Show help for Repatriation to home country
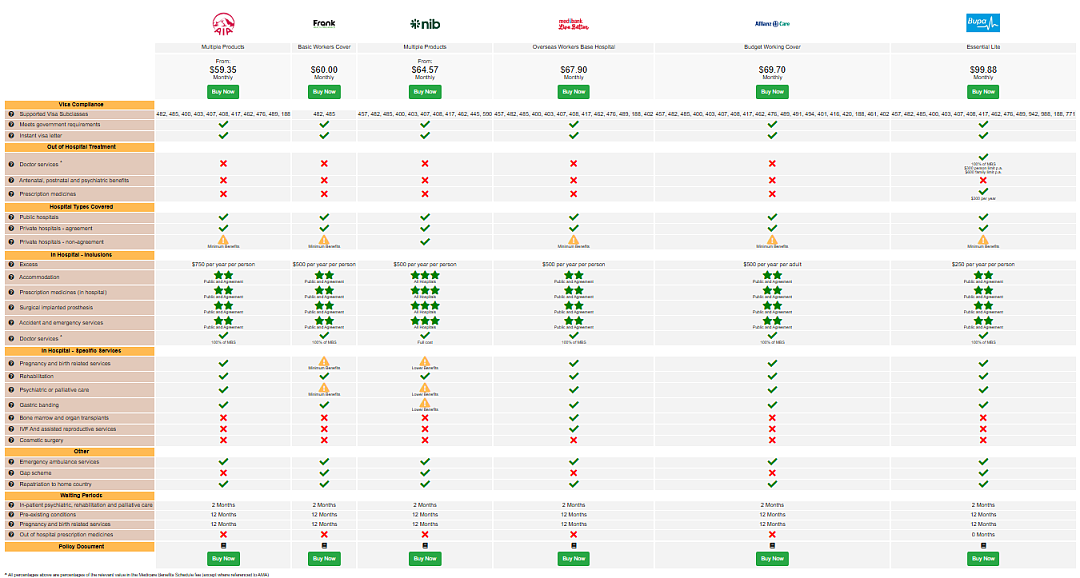The width and height of the screenshot is (1080, 578). click(11, 484)
